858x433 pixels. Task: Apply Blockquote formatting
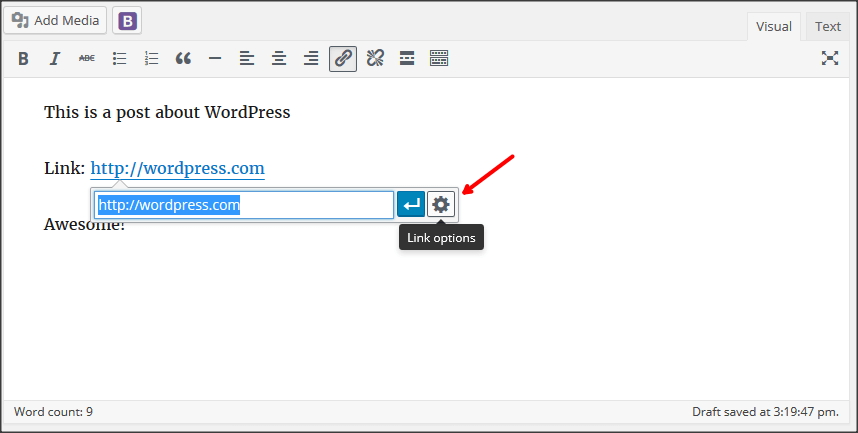[183, 59]
